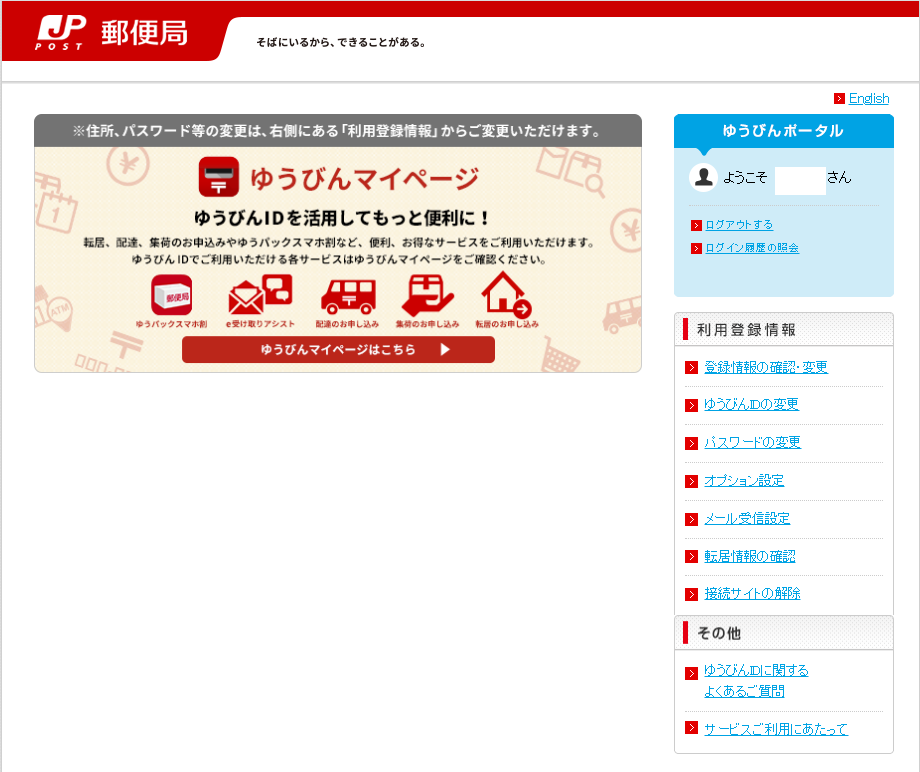
Task: Click the ゆうパックスマホ割 icon
Action: [171, 295]
